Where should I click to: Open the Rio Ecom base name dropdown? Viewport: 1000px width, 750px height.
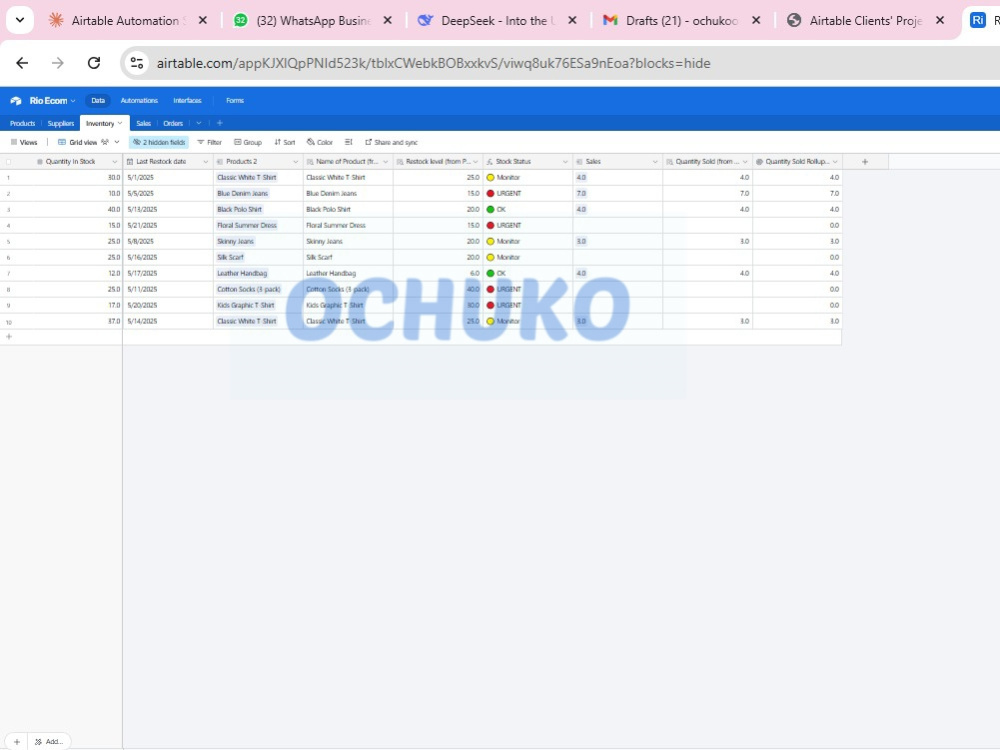pyautogui.click(x=52, y=101)
